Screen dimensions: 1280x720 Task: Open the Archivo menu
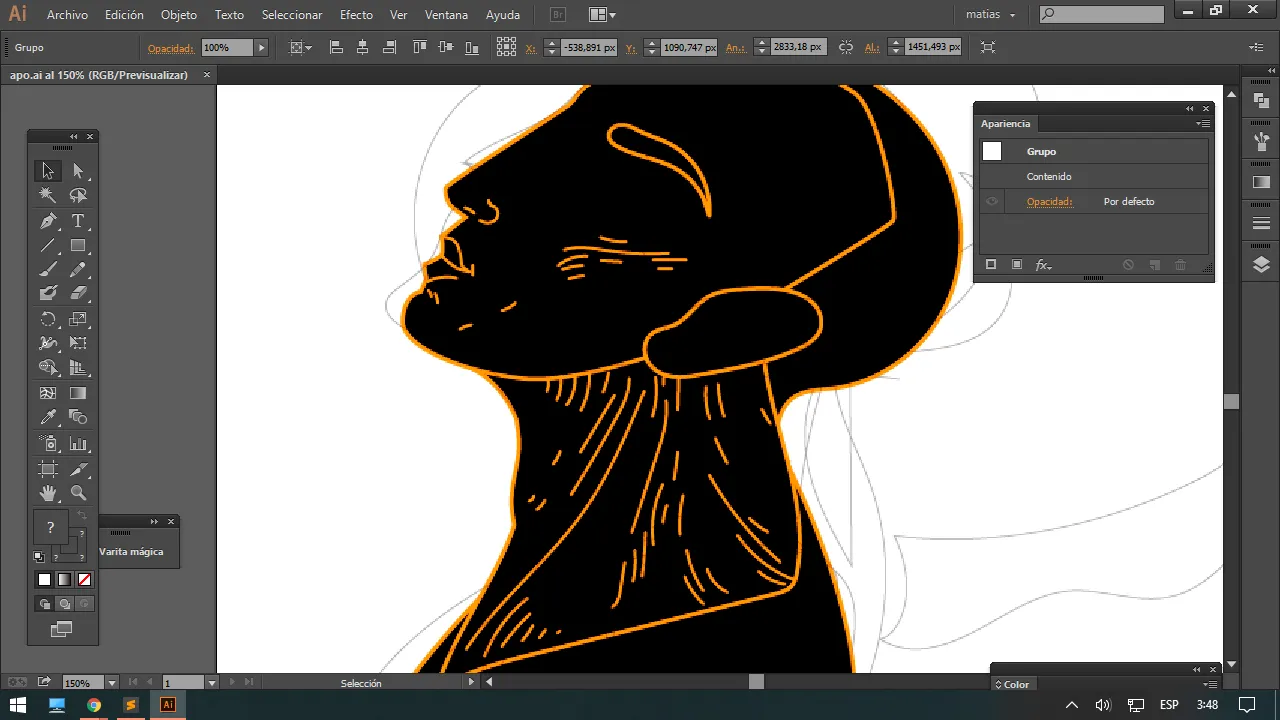pyautogui.click(x=67, y=15)
